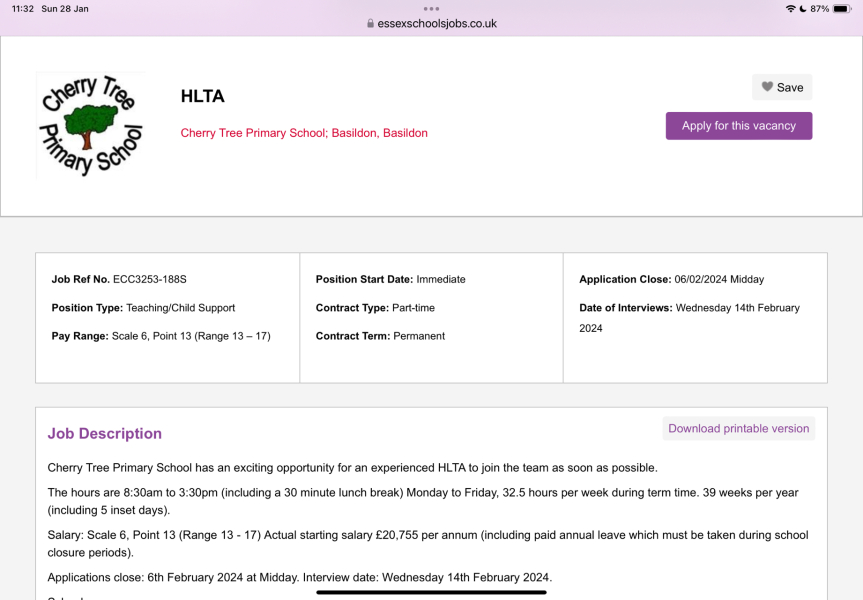Tap the essexschoolsjobs.co.uk address field

(x=437, y=21)
